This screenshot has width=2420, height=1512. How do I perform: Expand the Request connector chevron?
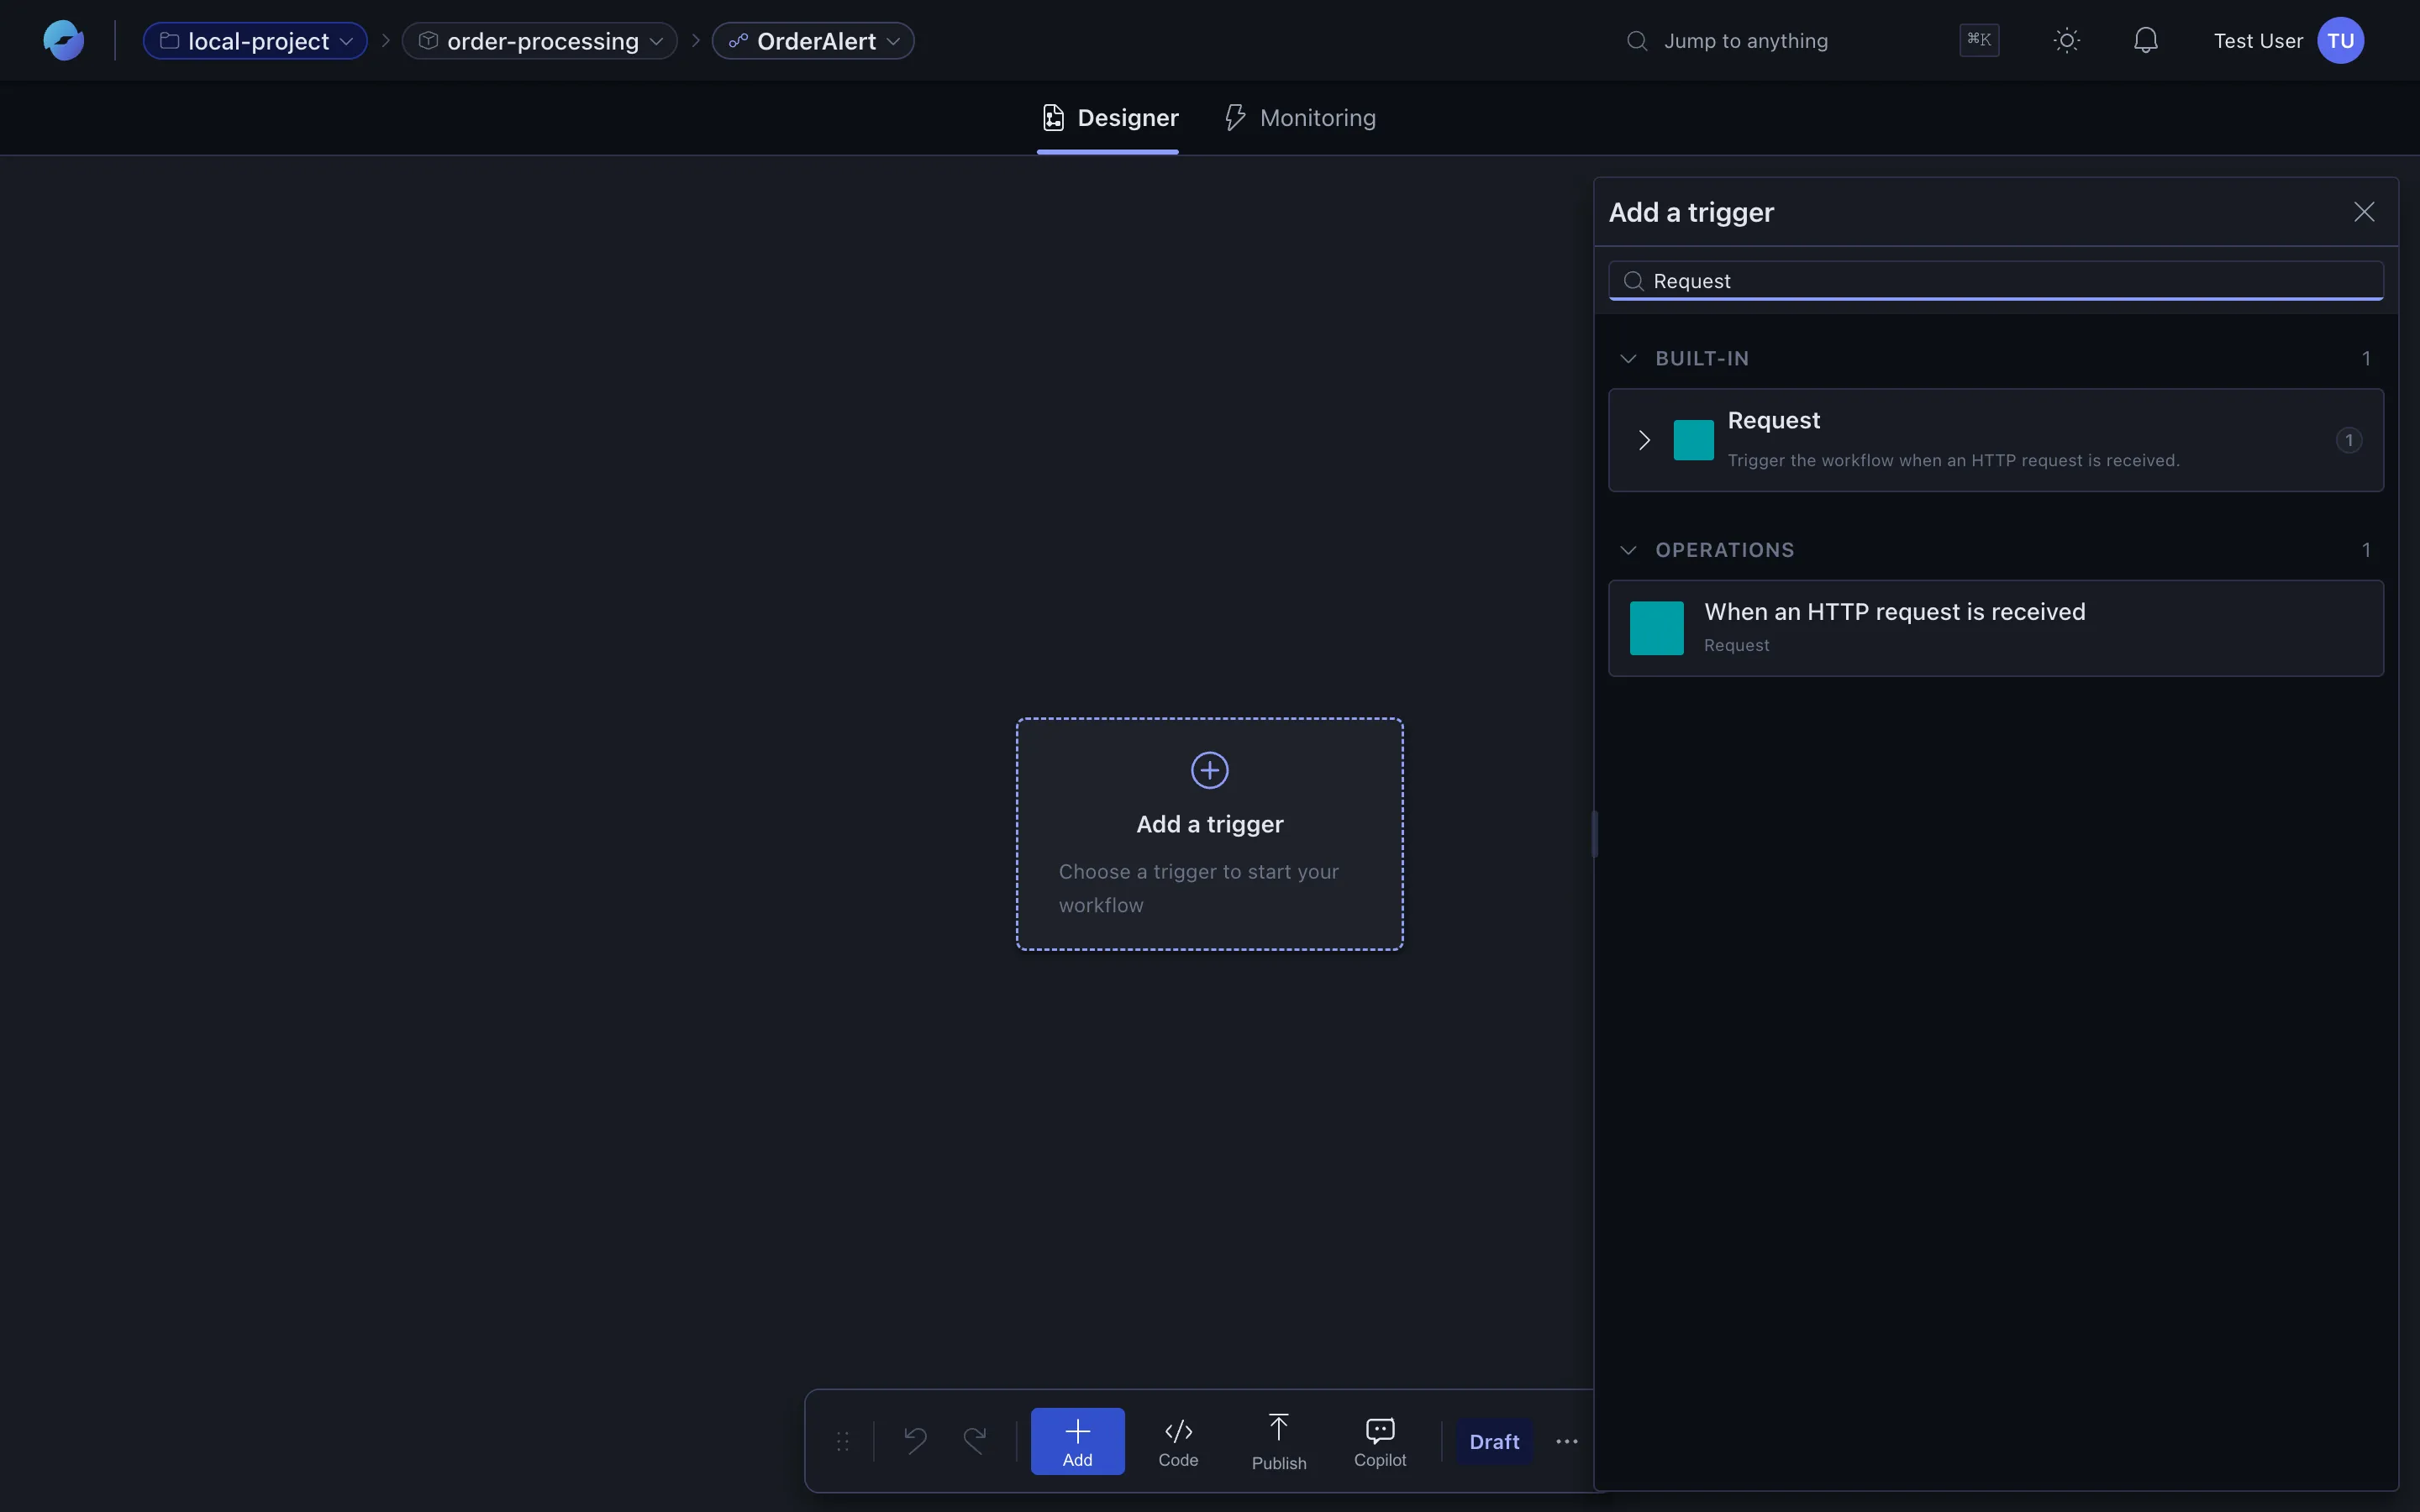pyautogui.click(x=1644, y=440)
